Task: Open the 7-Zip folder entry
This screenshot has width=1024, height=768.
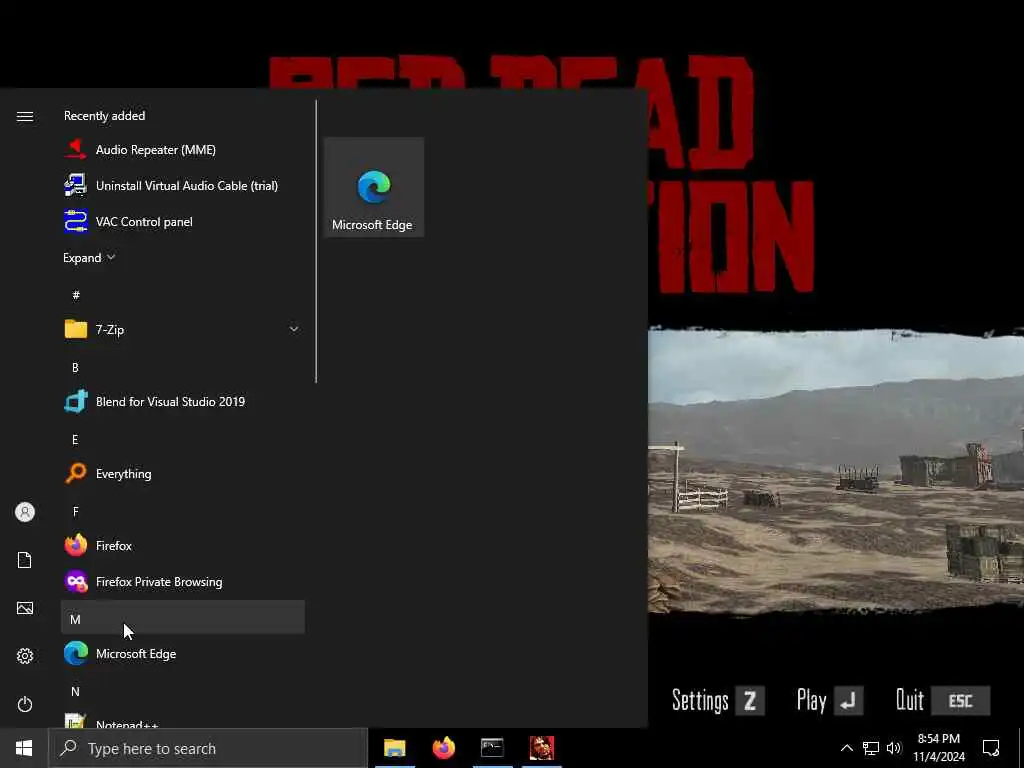Action: point(183,329)
